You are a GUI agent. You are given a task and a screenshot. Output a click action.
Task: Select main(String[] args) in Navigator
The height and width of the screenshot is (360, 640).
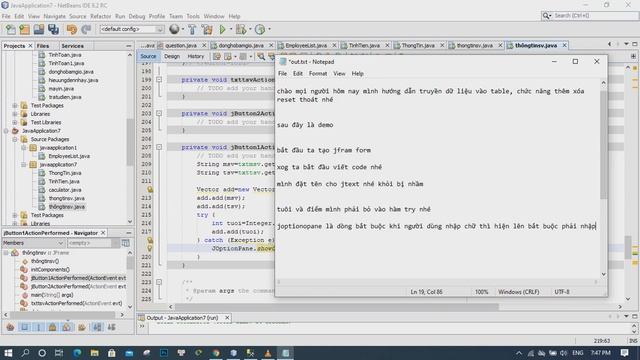[52, 295]
